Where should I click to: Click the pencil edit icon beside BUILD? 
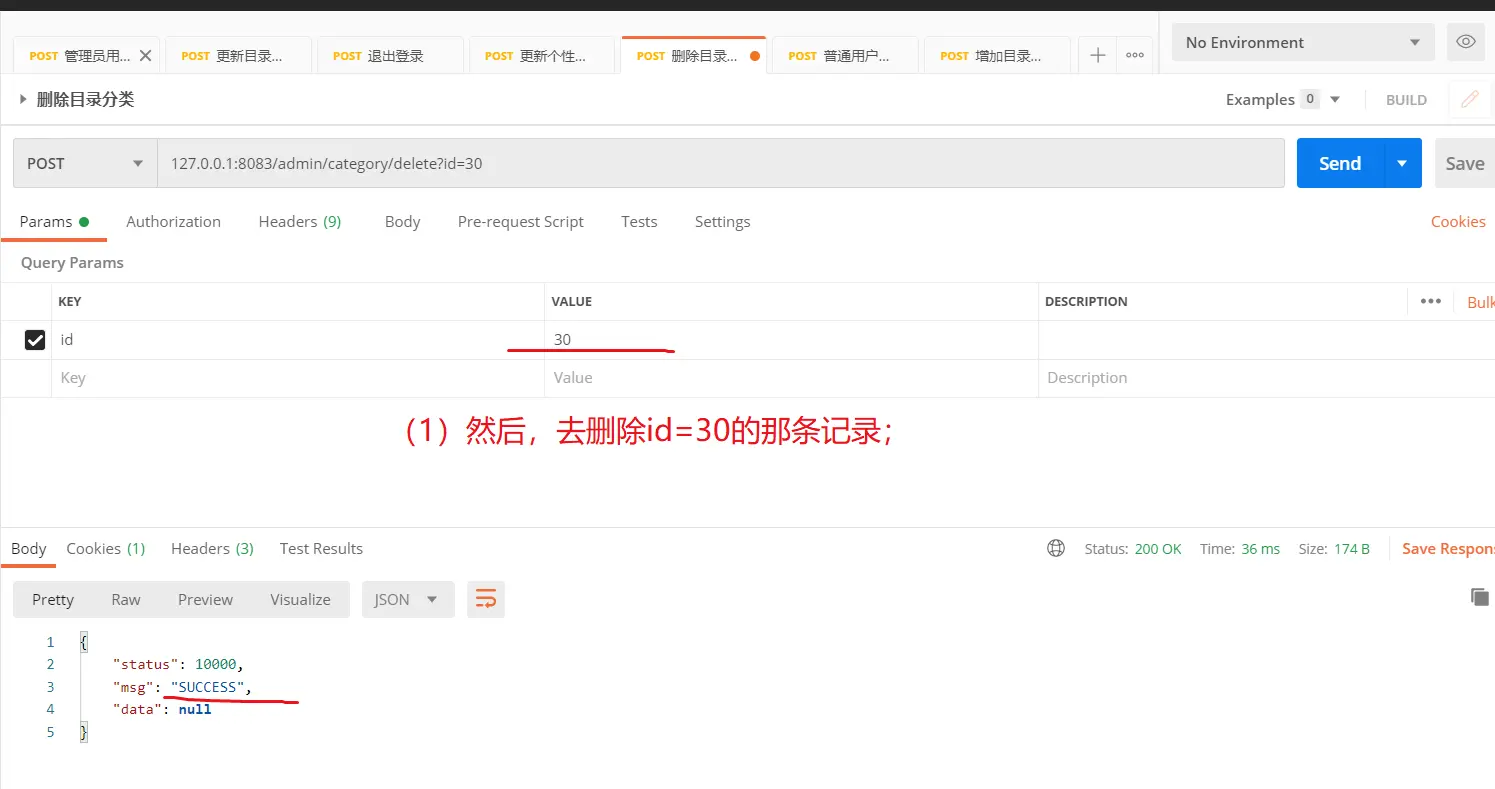pos(1469,99)
